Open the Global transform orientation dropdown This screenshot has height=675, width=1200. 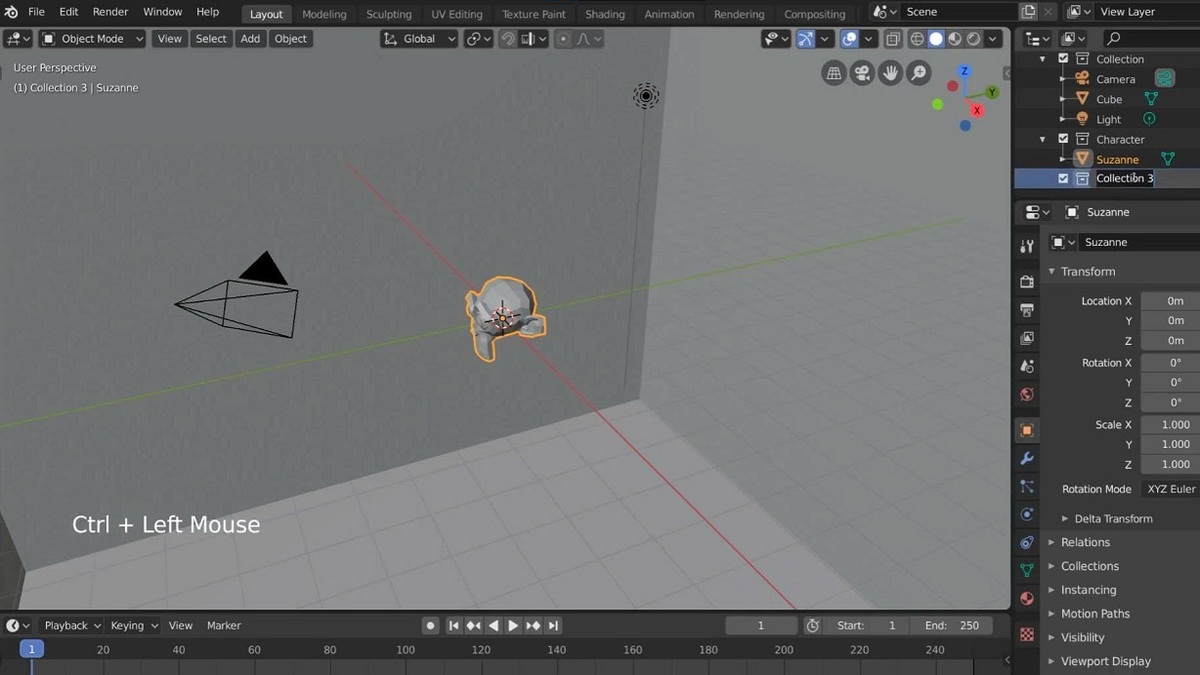419,39
